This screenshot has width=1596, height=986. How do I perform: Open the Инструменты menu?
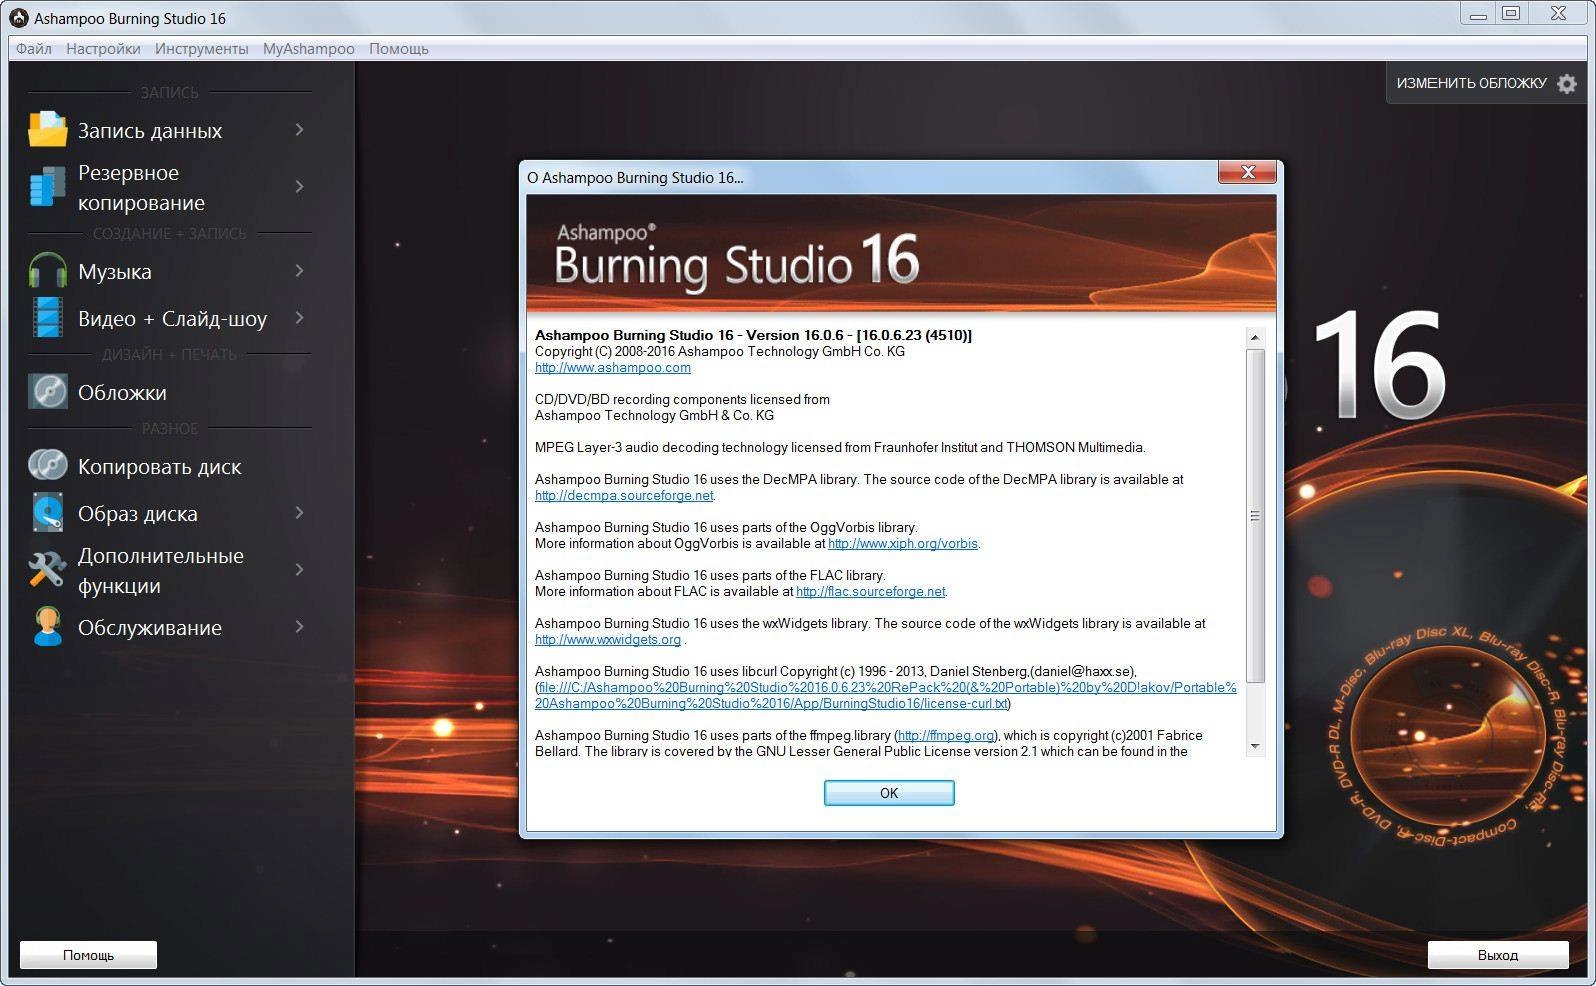coord(201,48)
